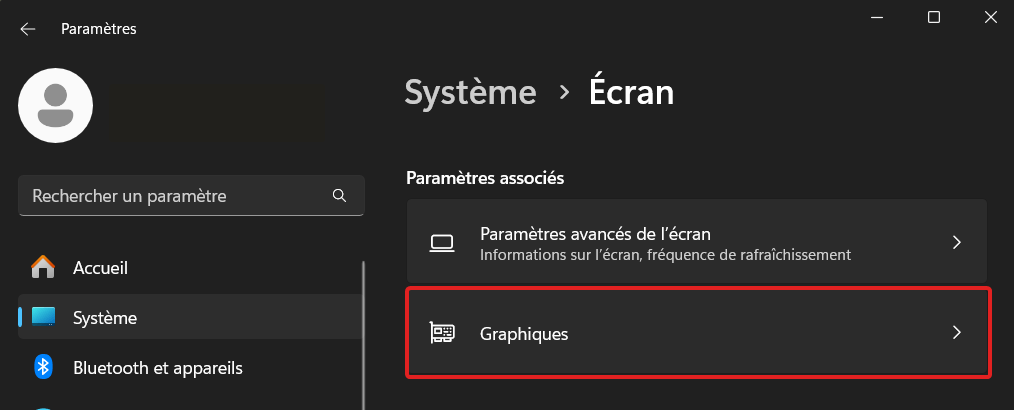The image size is (1014, 410).
Task: Focus the Rechercher un paramètre field
Action: point(191,195)
